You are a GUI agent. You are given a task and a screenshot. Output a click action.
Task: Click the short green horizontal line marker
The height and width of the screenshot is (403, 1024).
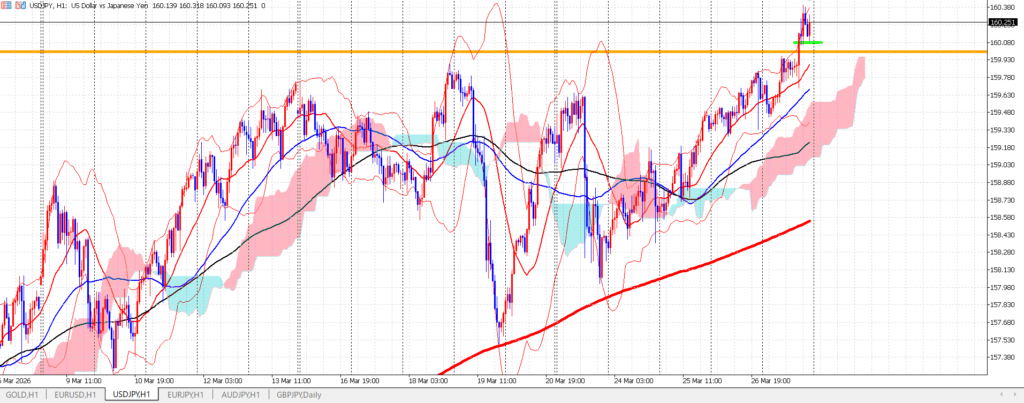click(808, 42)
